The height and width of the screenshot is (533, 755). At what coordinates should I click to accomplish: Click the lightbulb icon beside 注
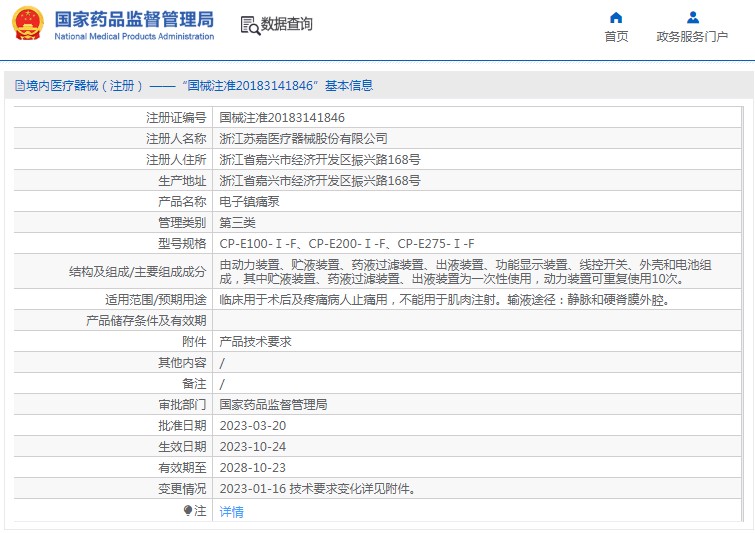point(188,510)
